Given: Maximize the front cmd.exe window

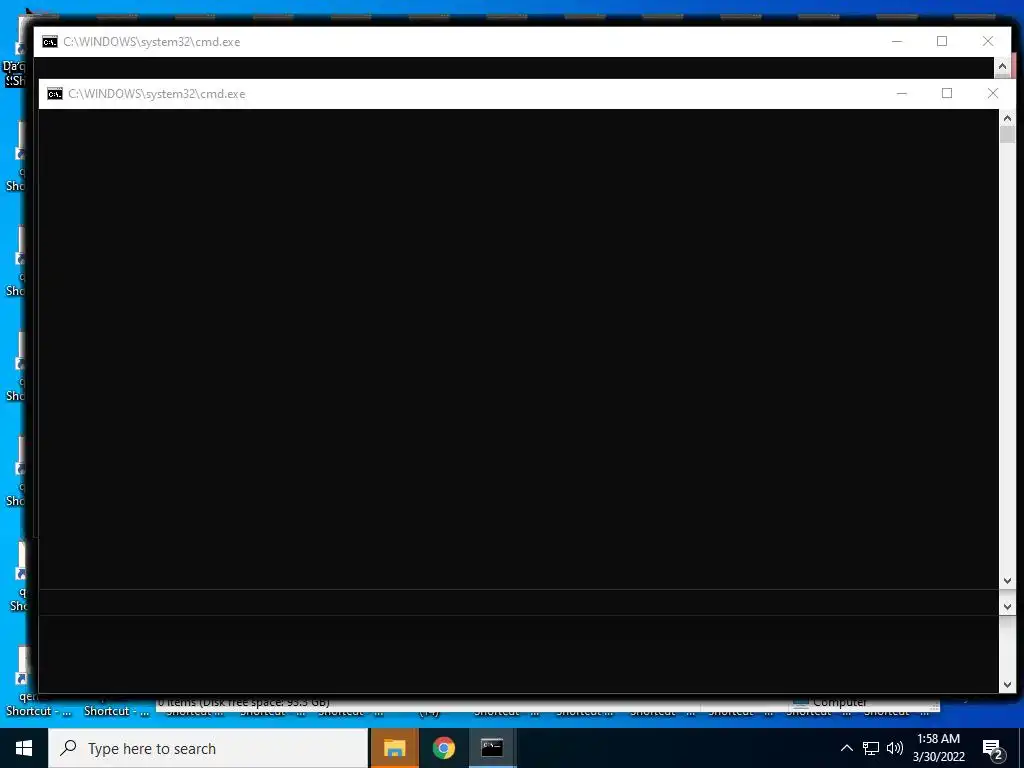Looking at the screenshot, I should click(947, 93).
